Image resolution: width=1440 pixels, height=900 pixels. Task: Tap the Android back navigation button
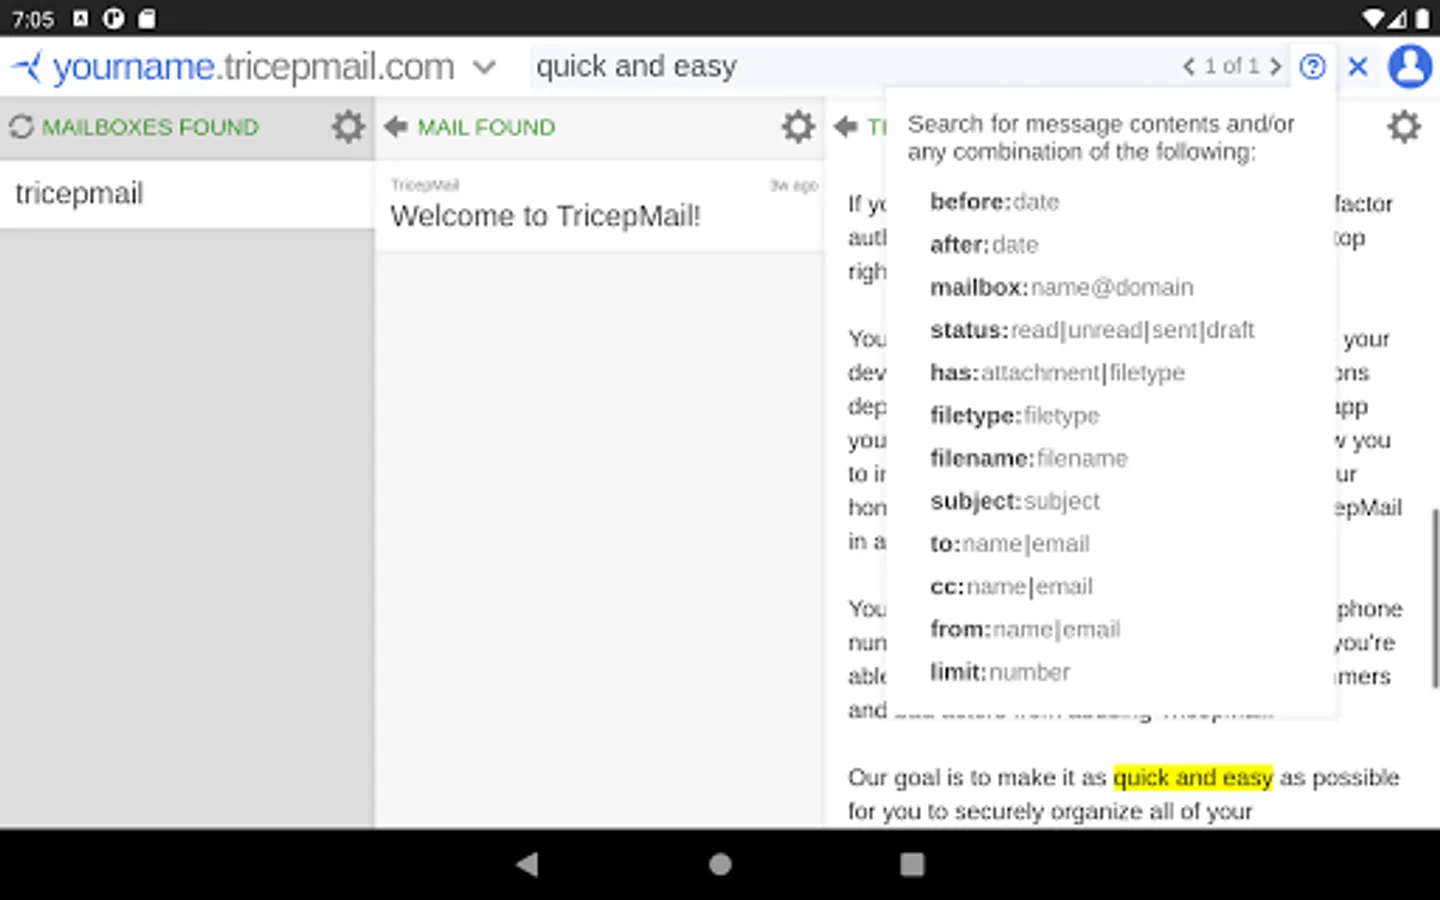pos(527,864)
